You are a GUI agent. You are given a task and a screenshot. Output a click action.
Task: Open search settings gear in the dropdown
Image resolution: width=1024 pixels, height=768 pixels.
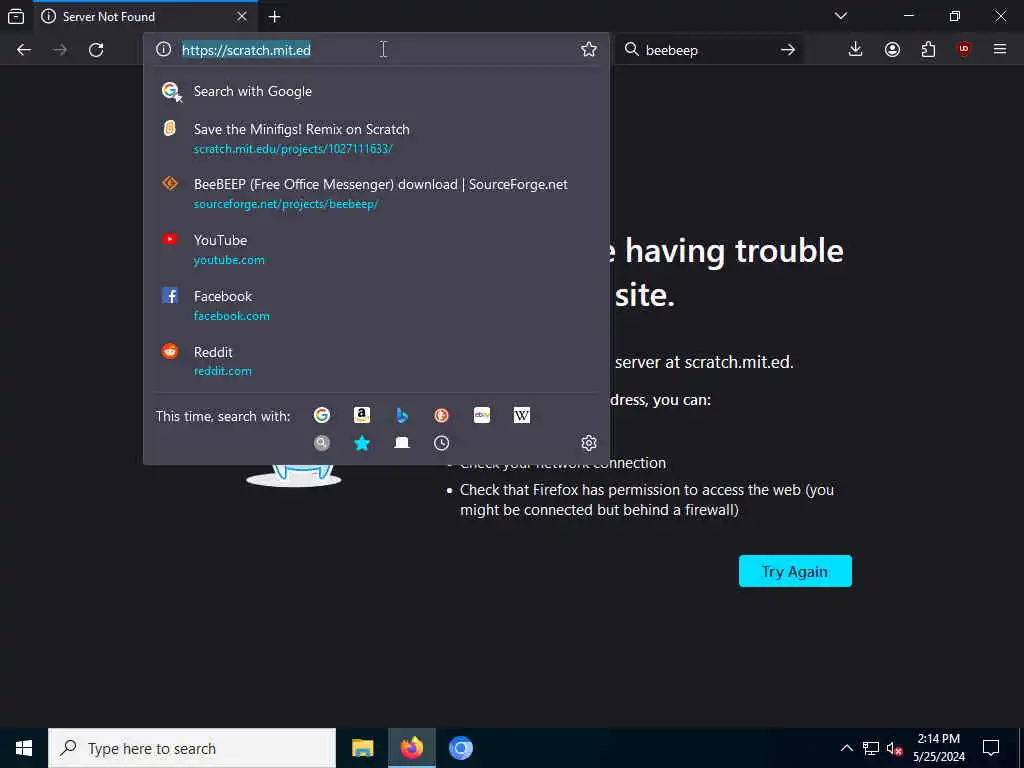pyautogui.click(x=588, y=443)
